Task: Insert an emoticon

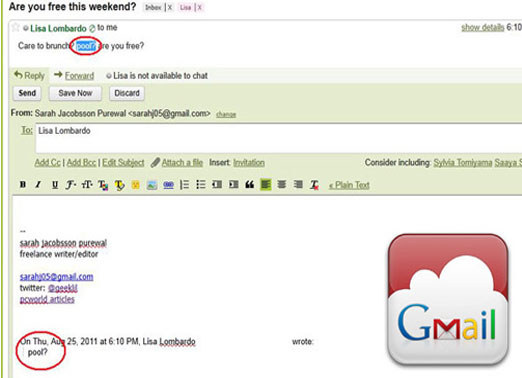Action: coord(135,185)
